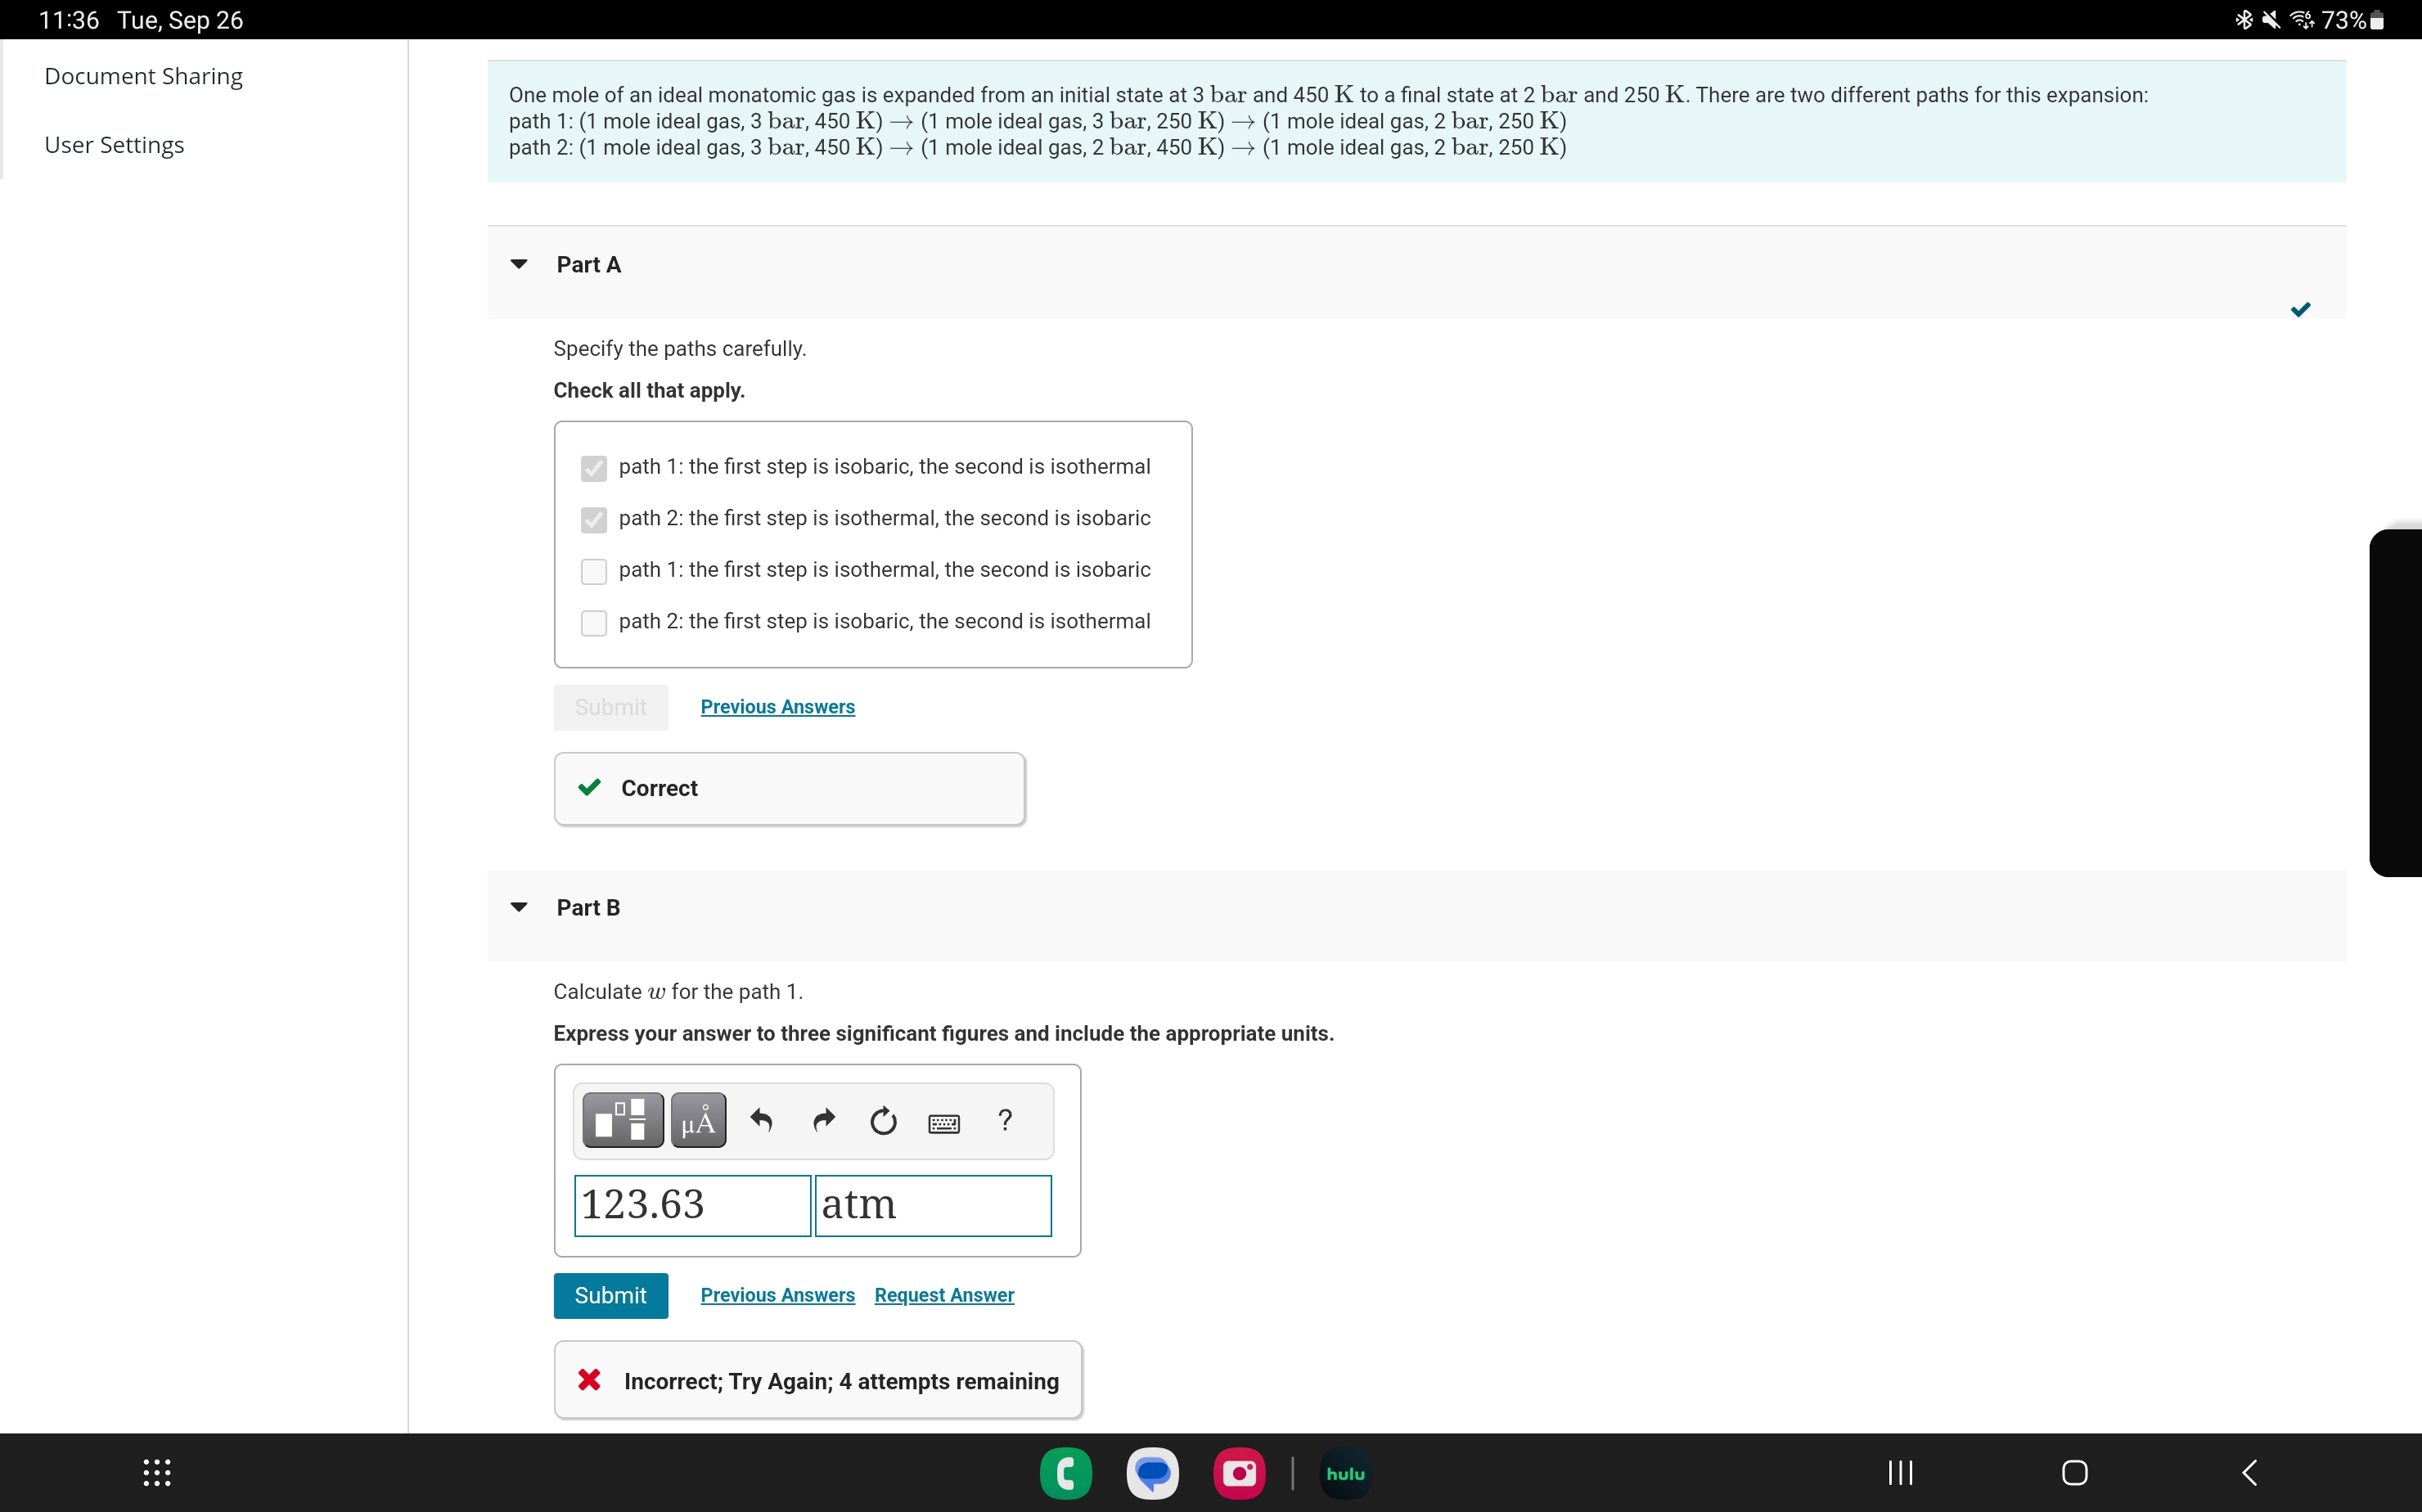The height and width of the screenshot is (1512, 2422).
Task: Open User Settings
Action: (x=114, y=145)
